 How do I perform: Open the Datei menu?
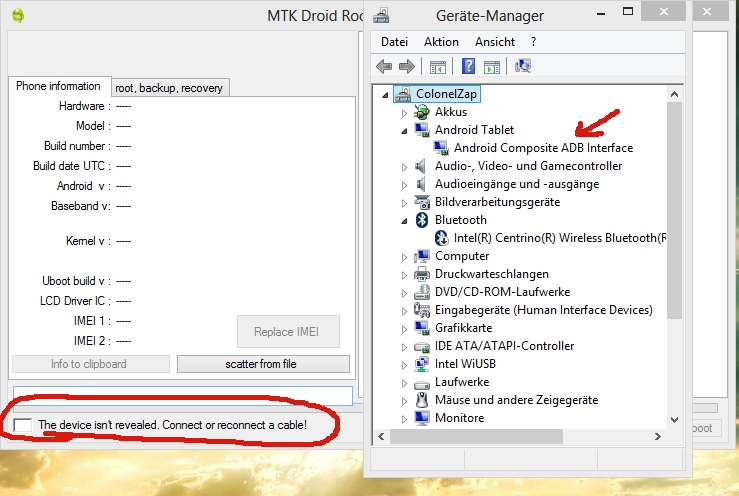(394, 42)
